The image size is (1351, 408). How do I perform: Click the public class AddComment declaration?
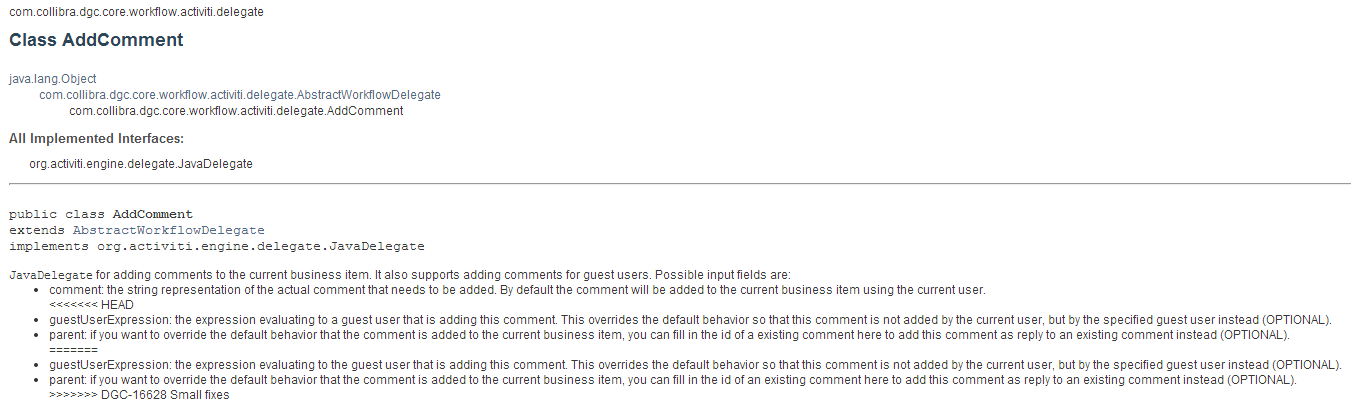(x=101, y=214)
